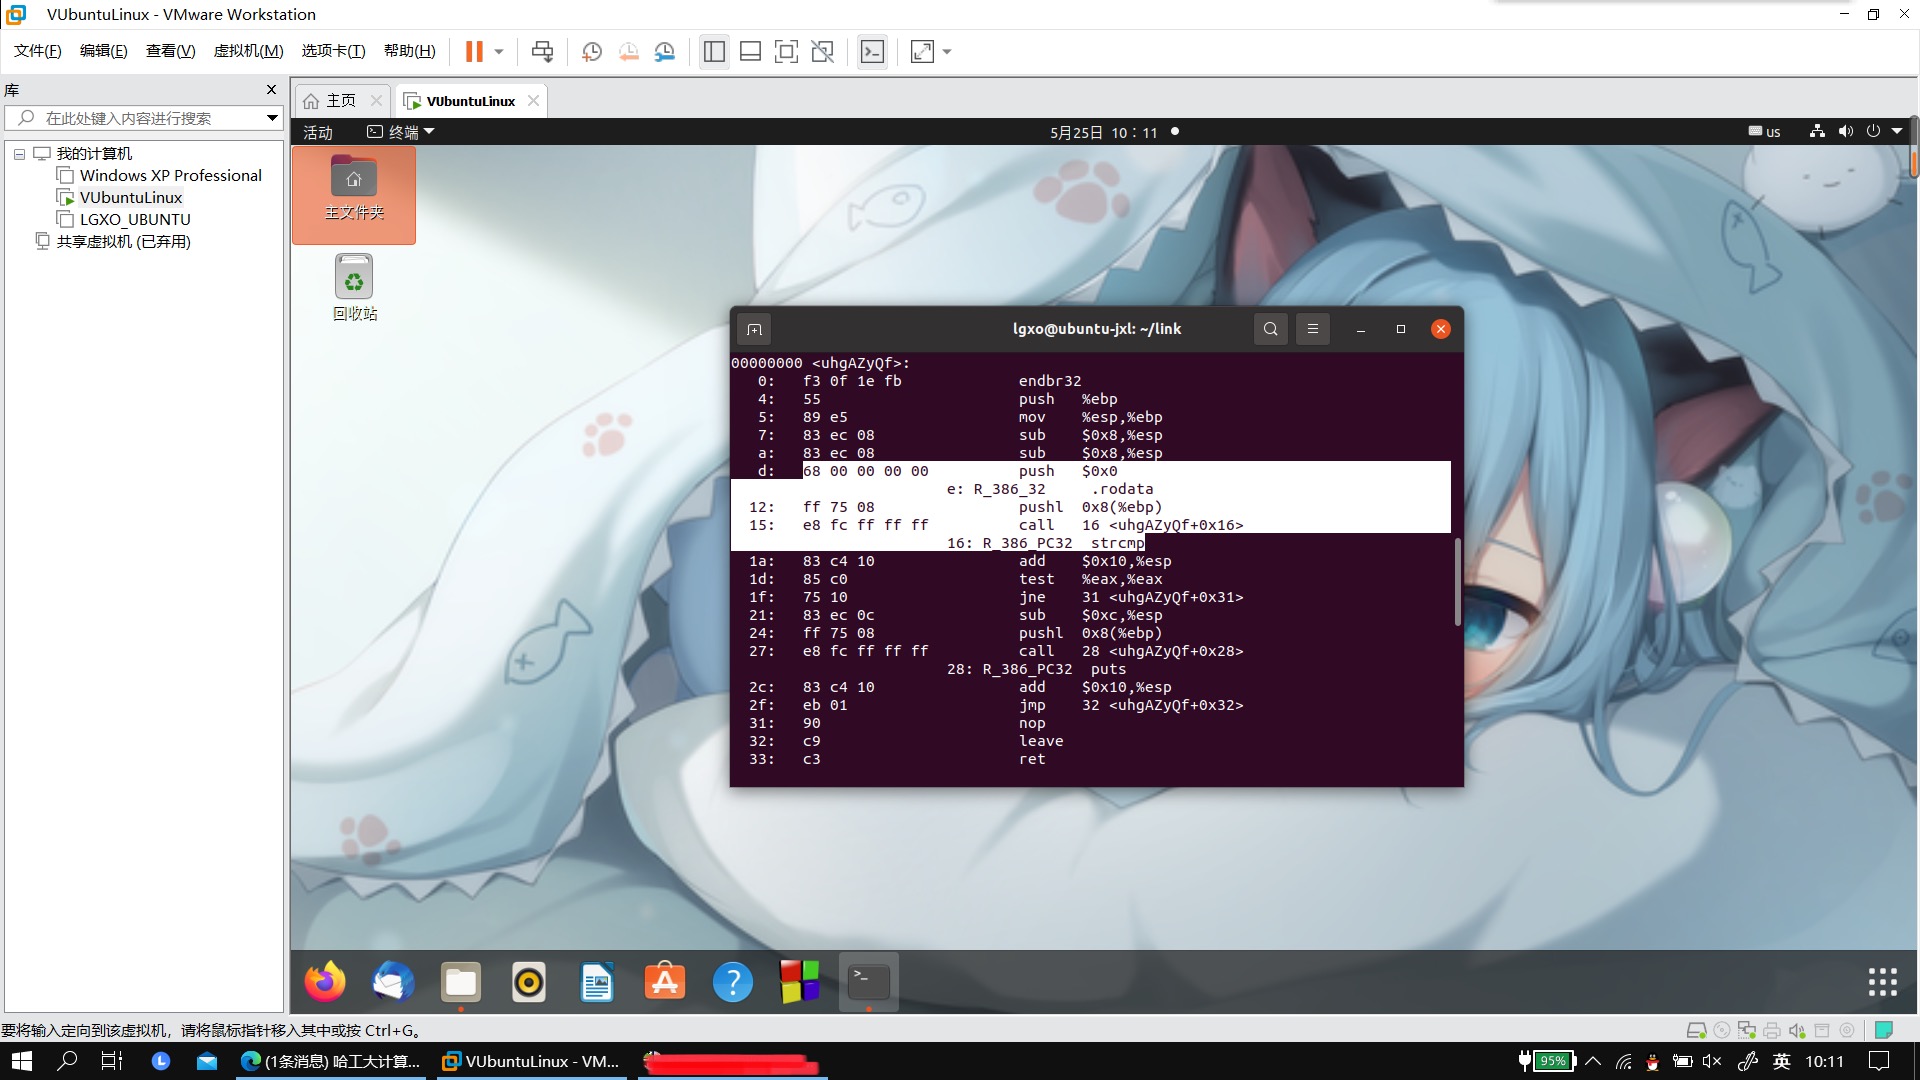1920x1080 pixels.
Task: Click the Ubuntu network status icon
Action: pos(1817,132)
